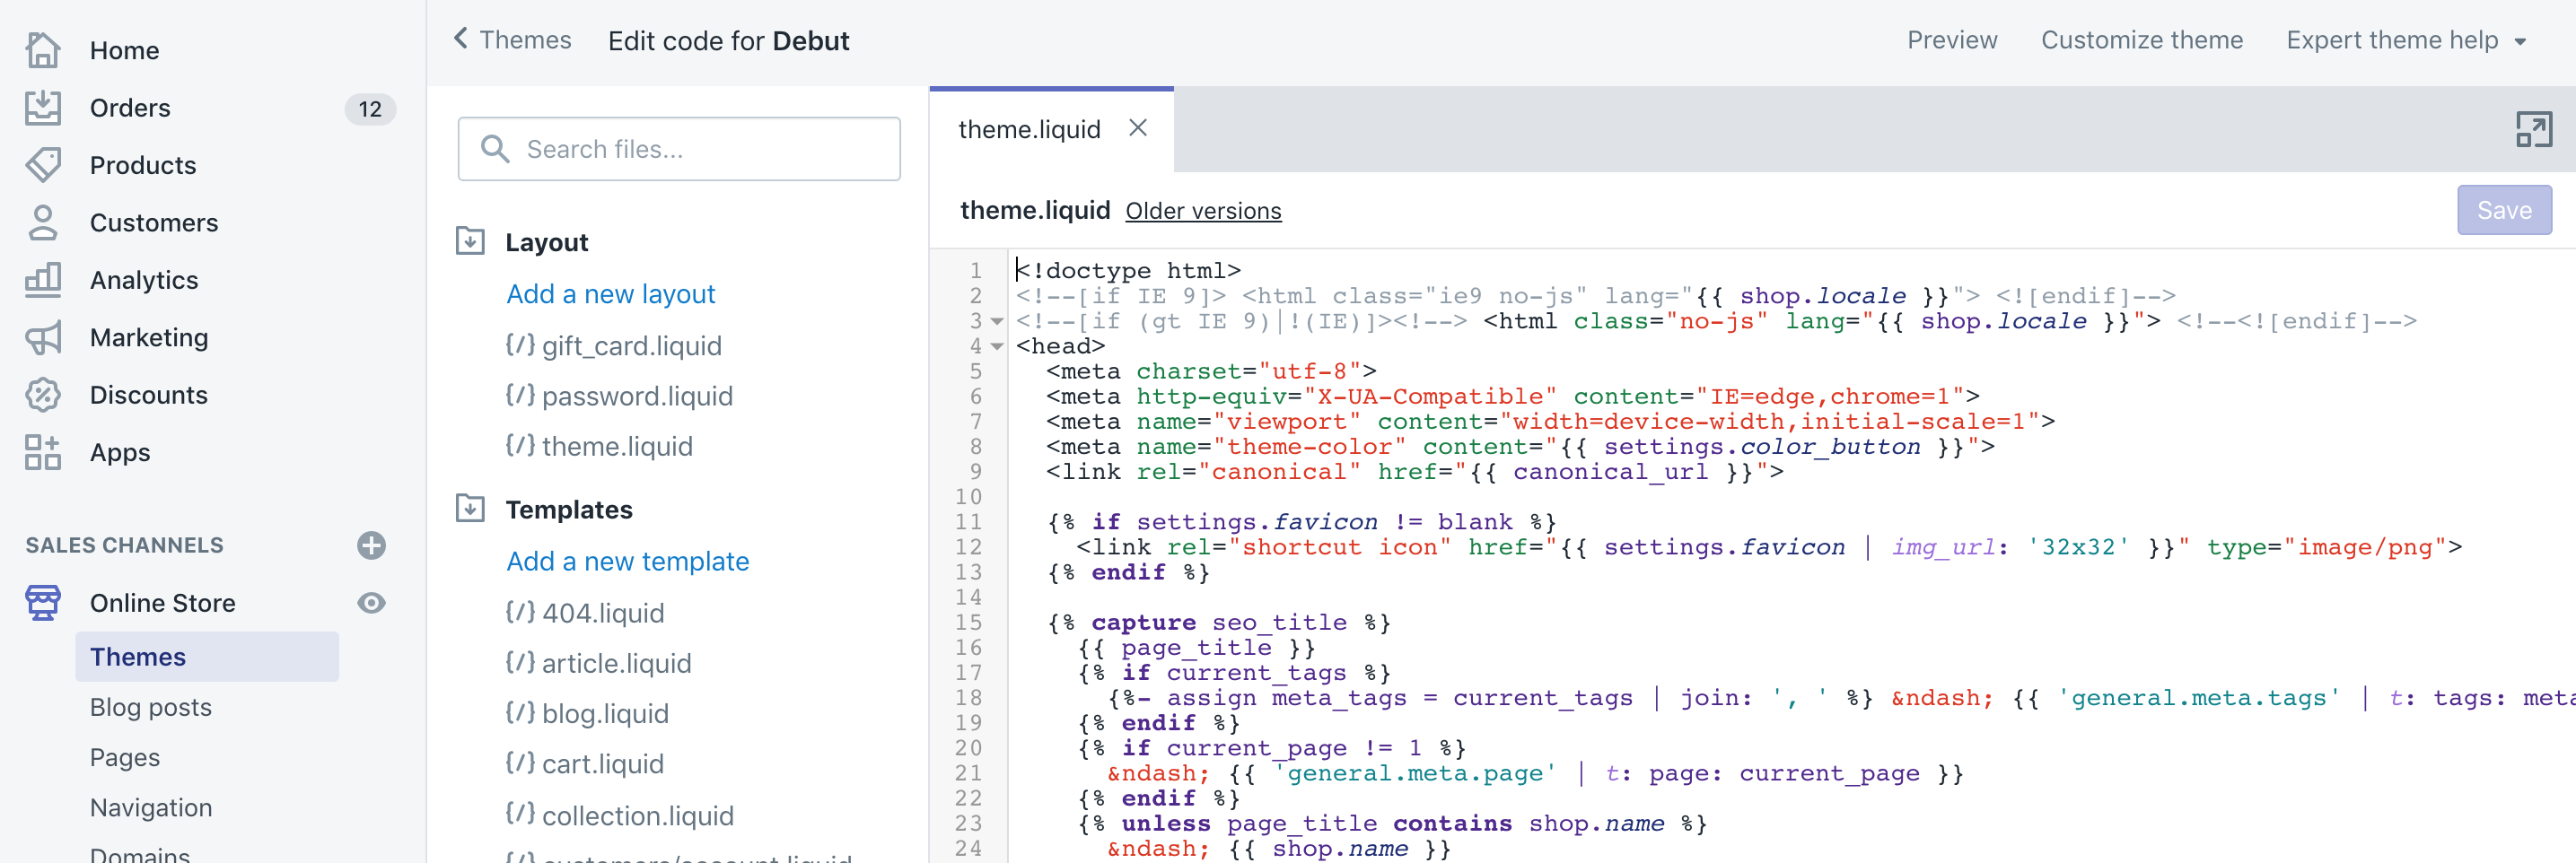The height and width of the screenshot is (863, 2576).
Task: Click the password.liquid file icon
Action: click(x=520, y=395)
